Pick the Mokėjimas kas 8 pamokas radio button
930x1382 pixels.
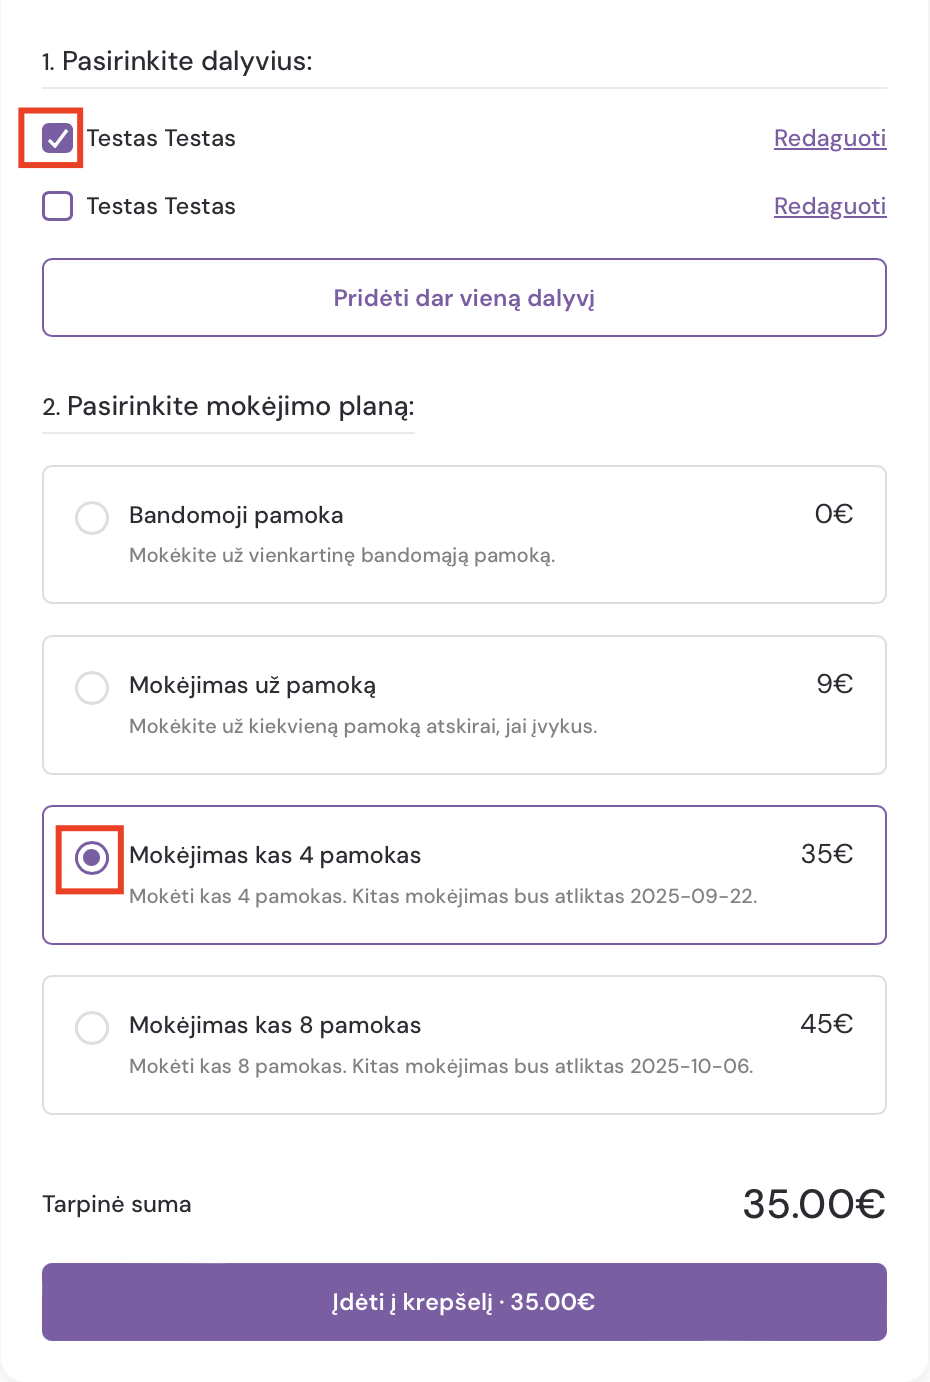[92, 1028]
